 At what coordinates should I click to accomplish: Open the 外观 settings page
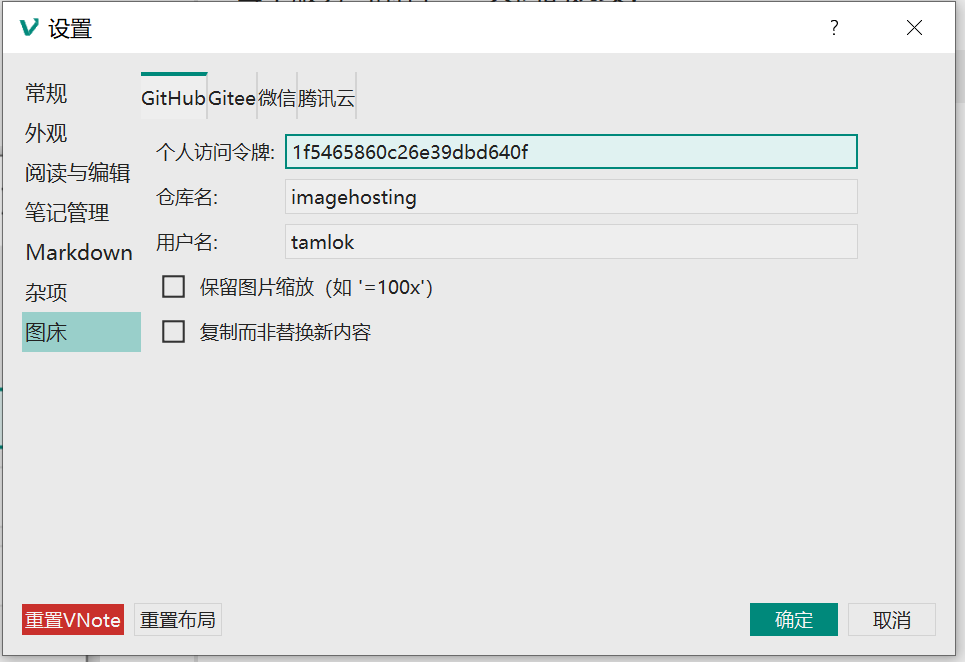point(81,133)
